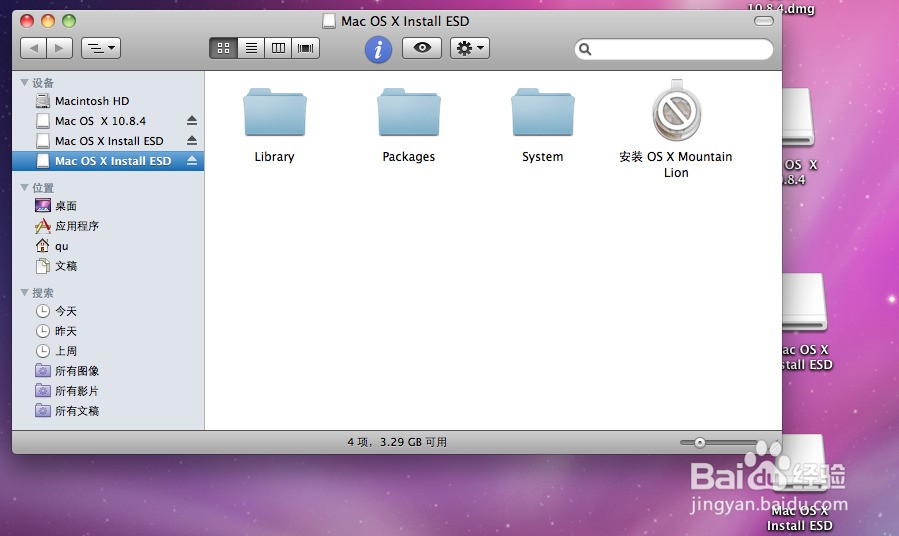Screen dimensions: 899x536
Task: Click the Library folder label
Action: tap(275, 157)
